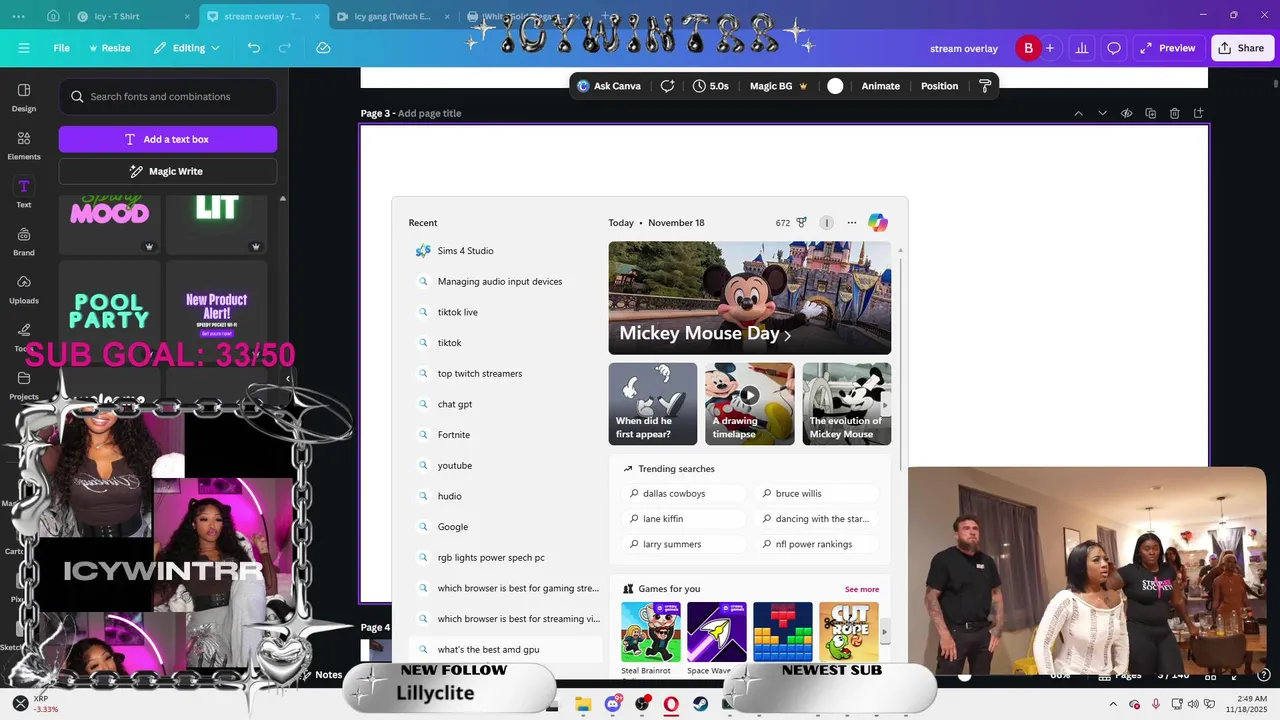Open A drawing timelapse video card
Image resolution: width=1280 pixels, height=720 pixels.
[750, 404]
